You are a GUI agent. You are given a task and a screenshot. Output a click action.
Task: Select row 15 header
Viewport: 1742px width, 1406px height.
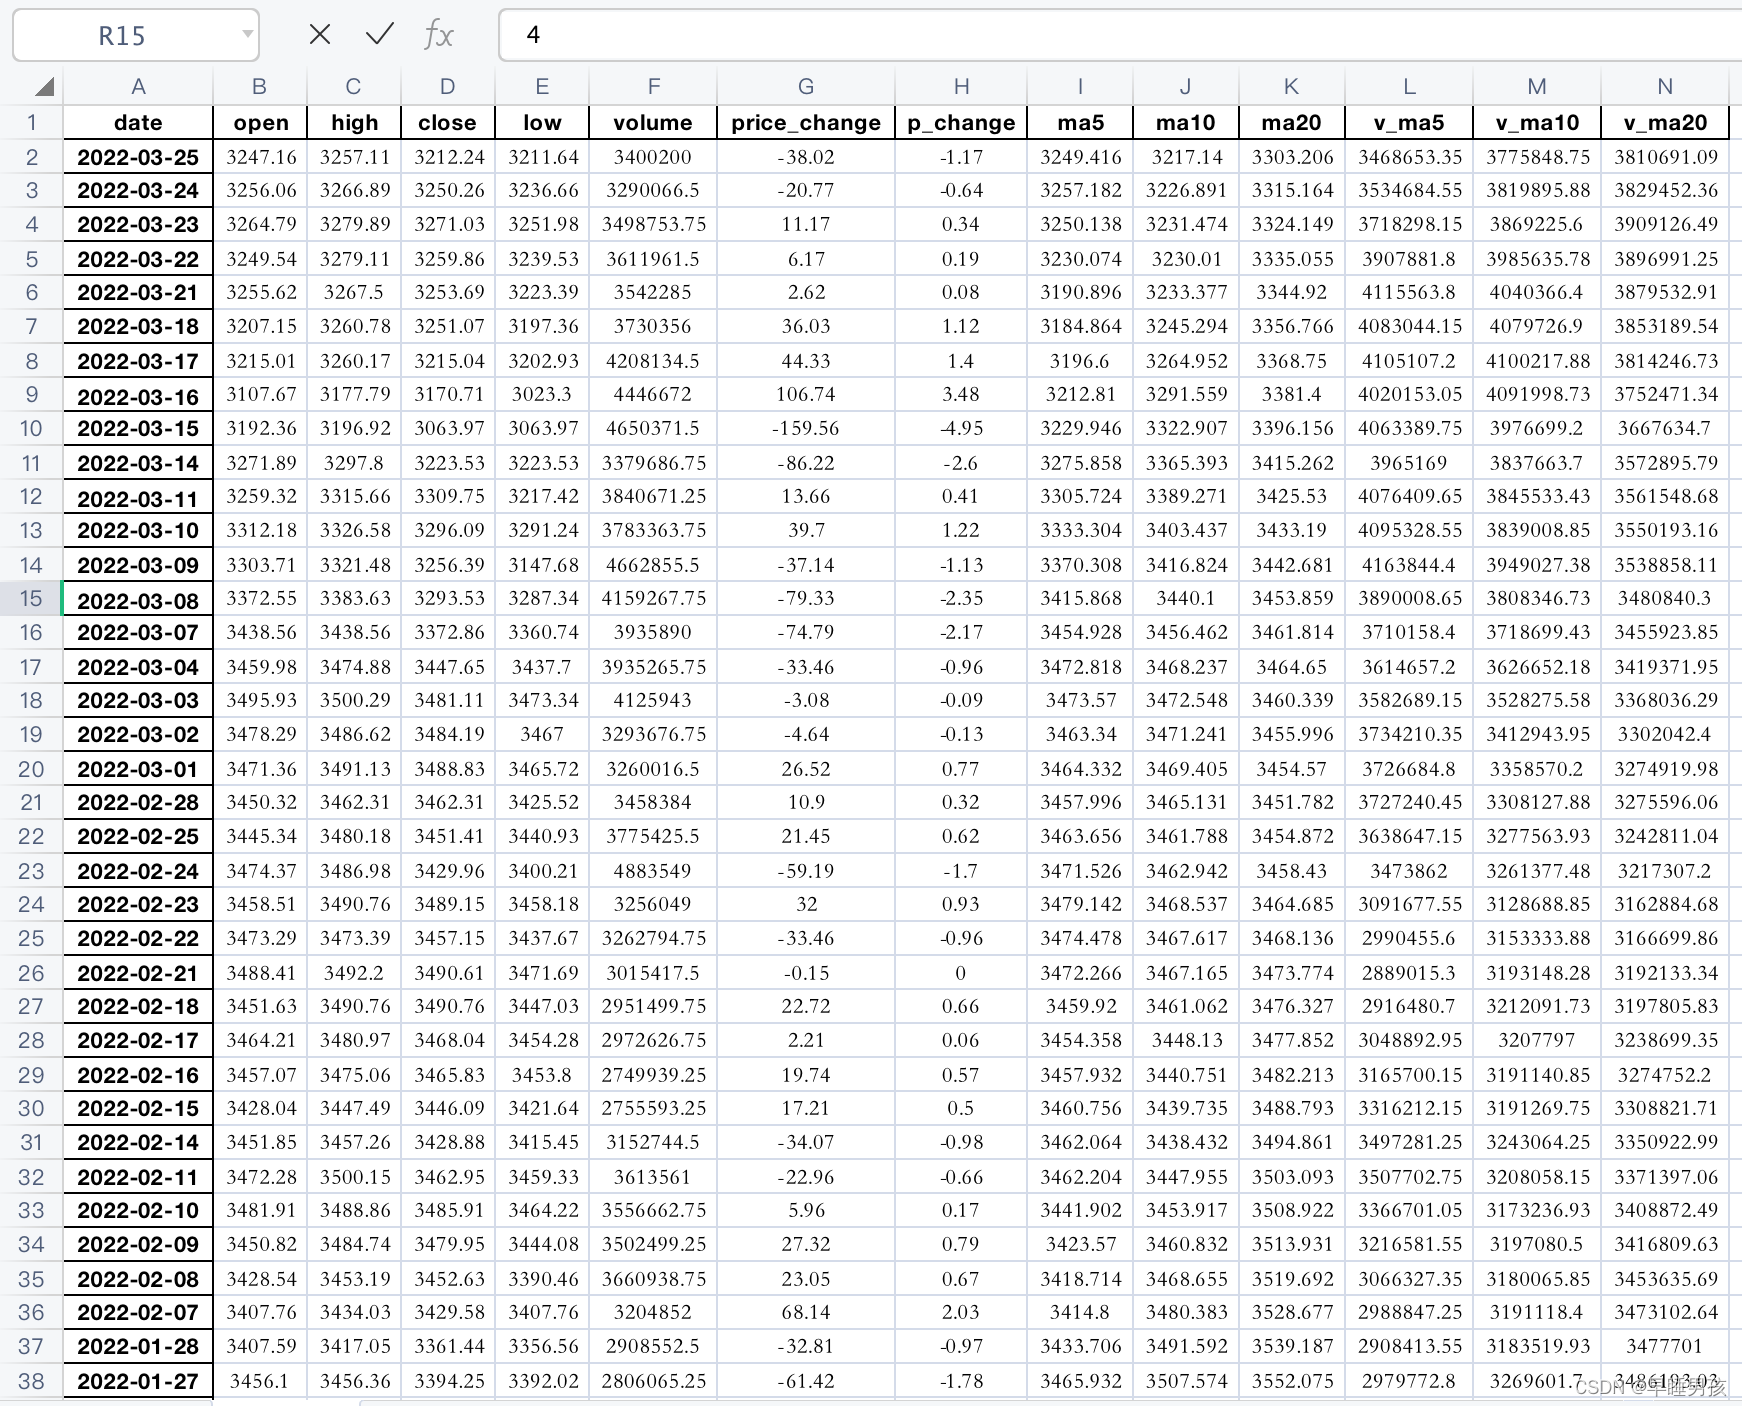pos(32,598)
